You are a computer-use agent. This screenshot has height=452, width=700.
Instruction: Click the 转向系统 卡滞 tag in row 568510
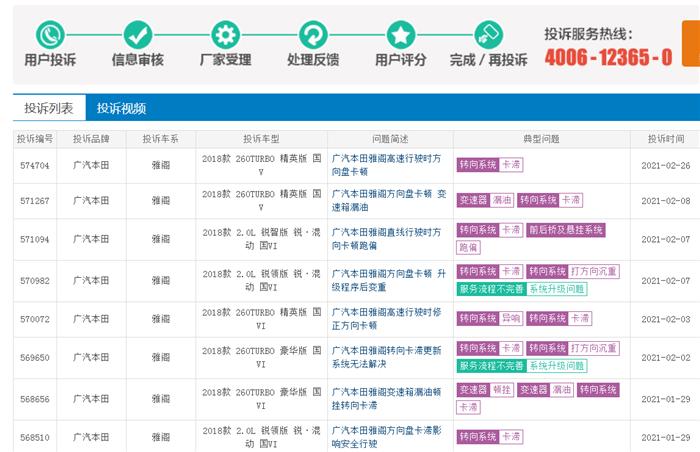pyautogui.click(x=490, y=437)
